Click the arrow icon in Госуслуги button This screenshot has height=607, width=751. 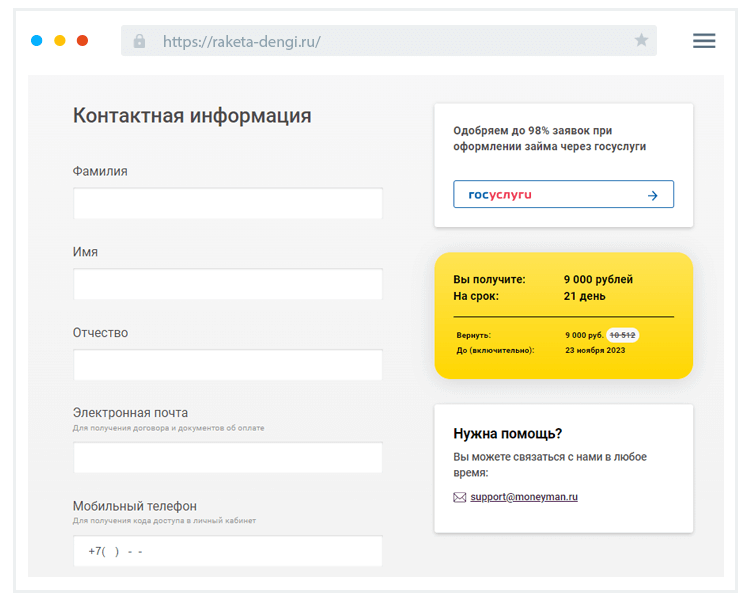[653, 195]
